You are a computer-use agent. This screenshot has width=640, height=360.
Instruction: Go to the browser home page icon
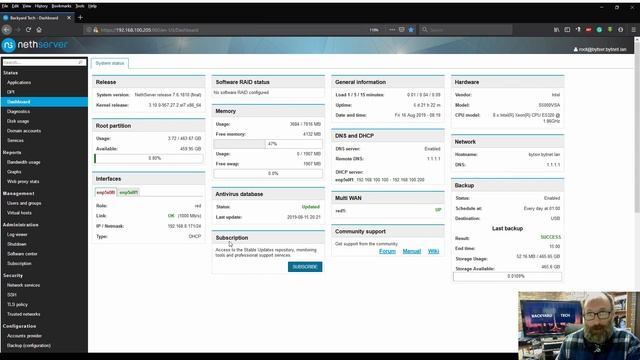tap(39, 30)
